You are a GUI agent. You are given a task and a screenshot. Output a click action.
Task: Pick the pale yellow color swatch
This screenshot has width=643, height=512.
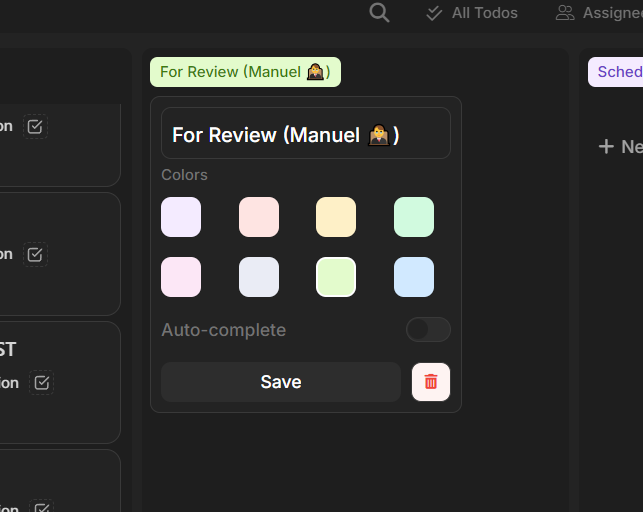tap(336, 217)
